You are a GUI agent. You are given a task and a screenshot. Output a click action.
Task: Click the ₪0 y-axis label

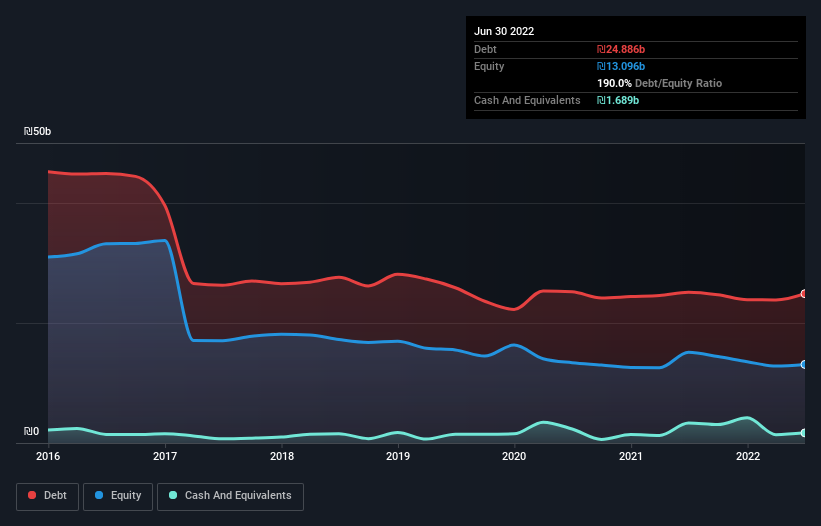coord(31,431)
